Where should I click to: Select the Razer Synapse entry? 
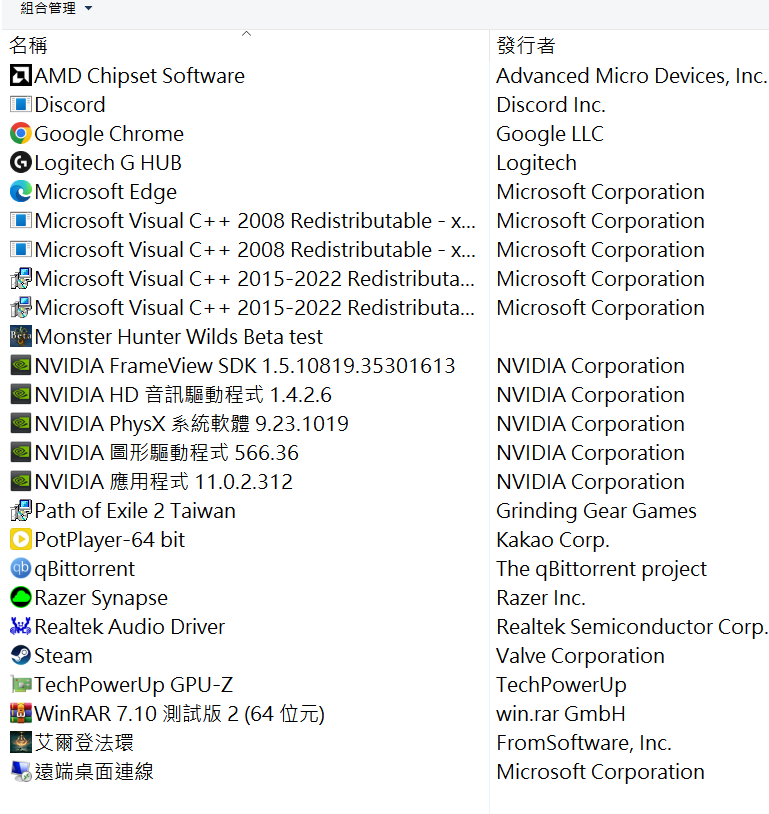tap(101, 598)
